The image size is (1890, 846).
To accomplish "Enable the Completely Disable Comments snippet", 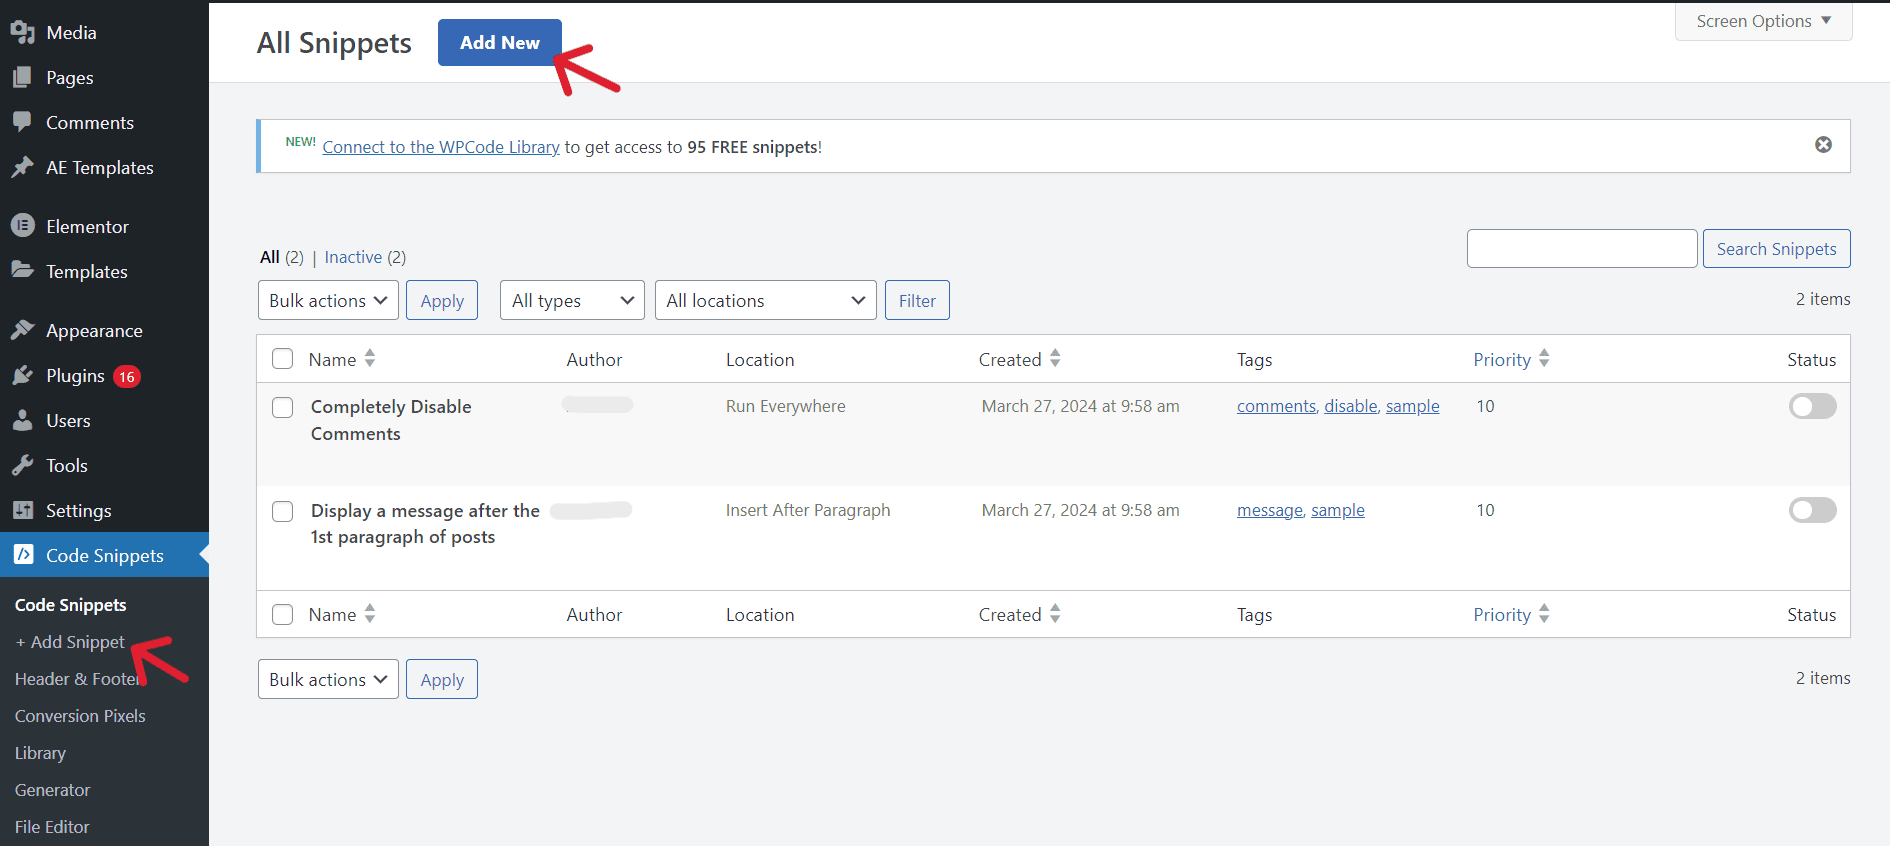I will [x=1812, y=406].
